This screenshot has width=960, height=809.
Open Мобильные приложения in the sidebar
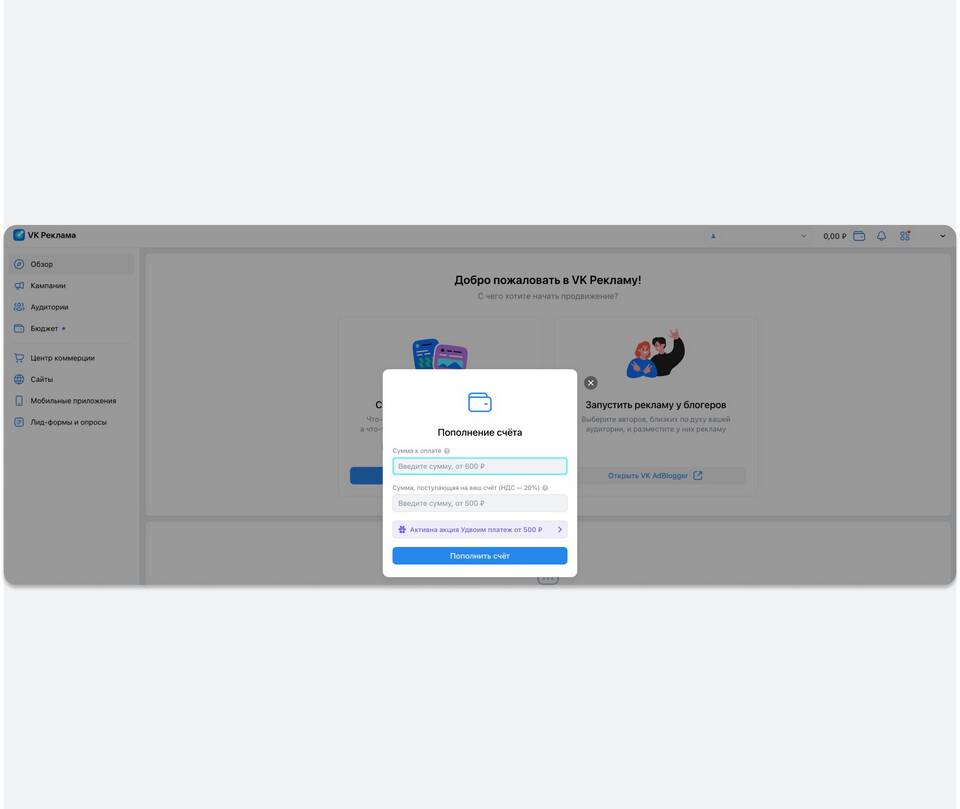[71, 401]
